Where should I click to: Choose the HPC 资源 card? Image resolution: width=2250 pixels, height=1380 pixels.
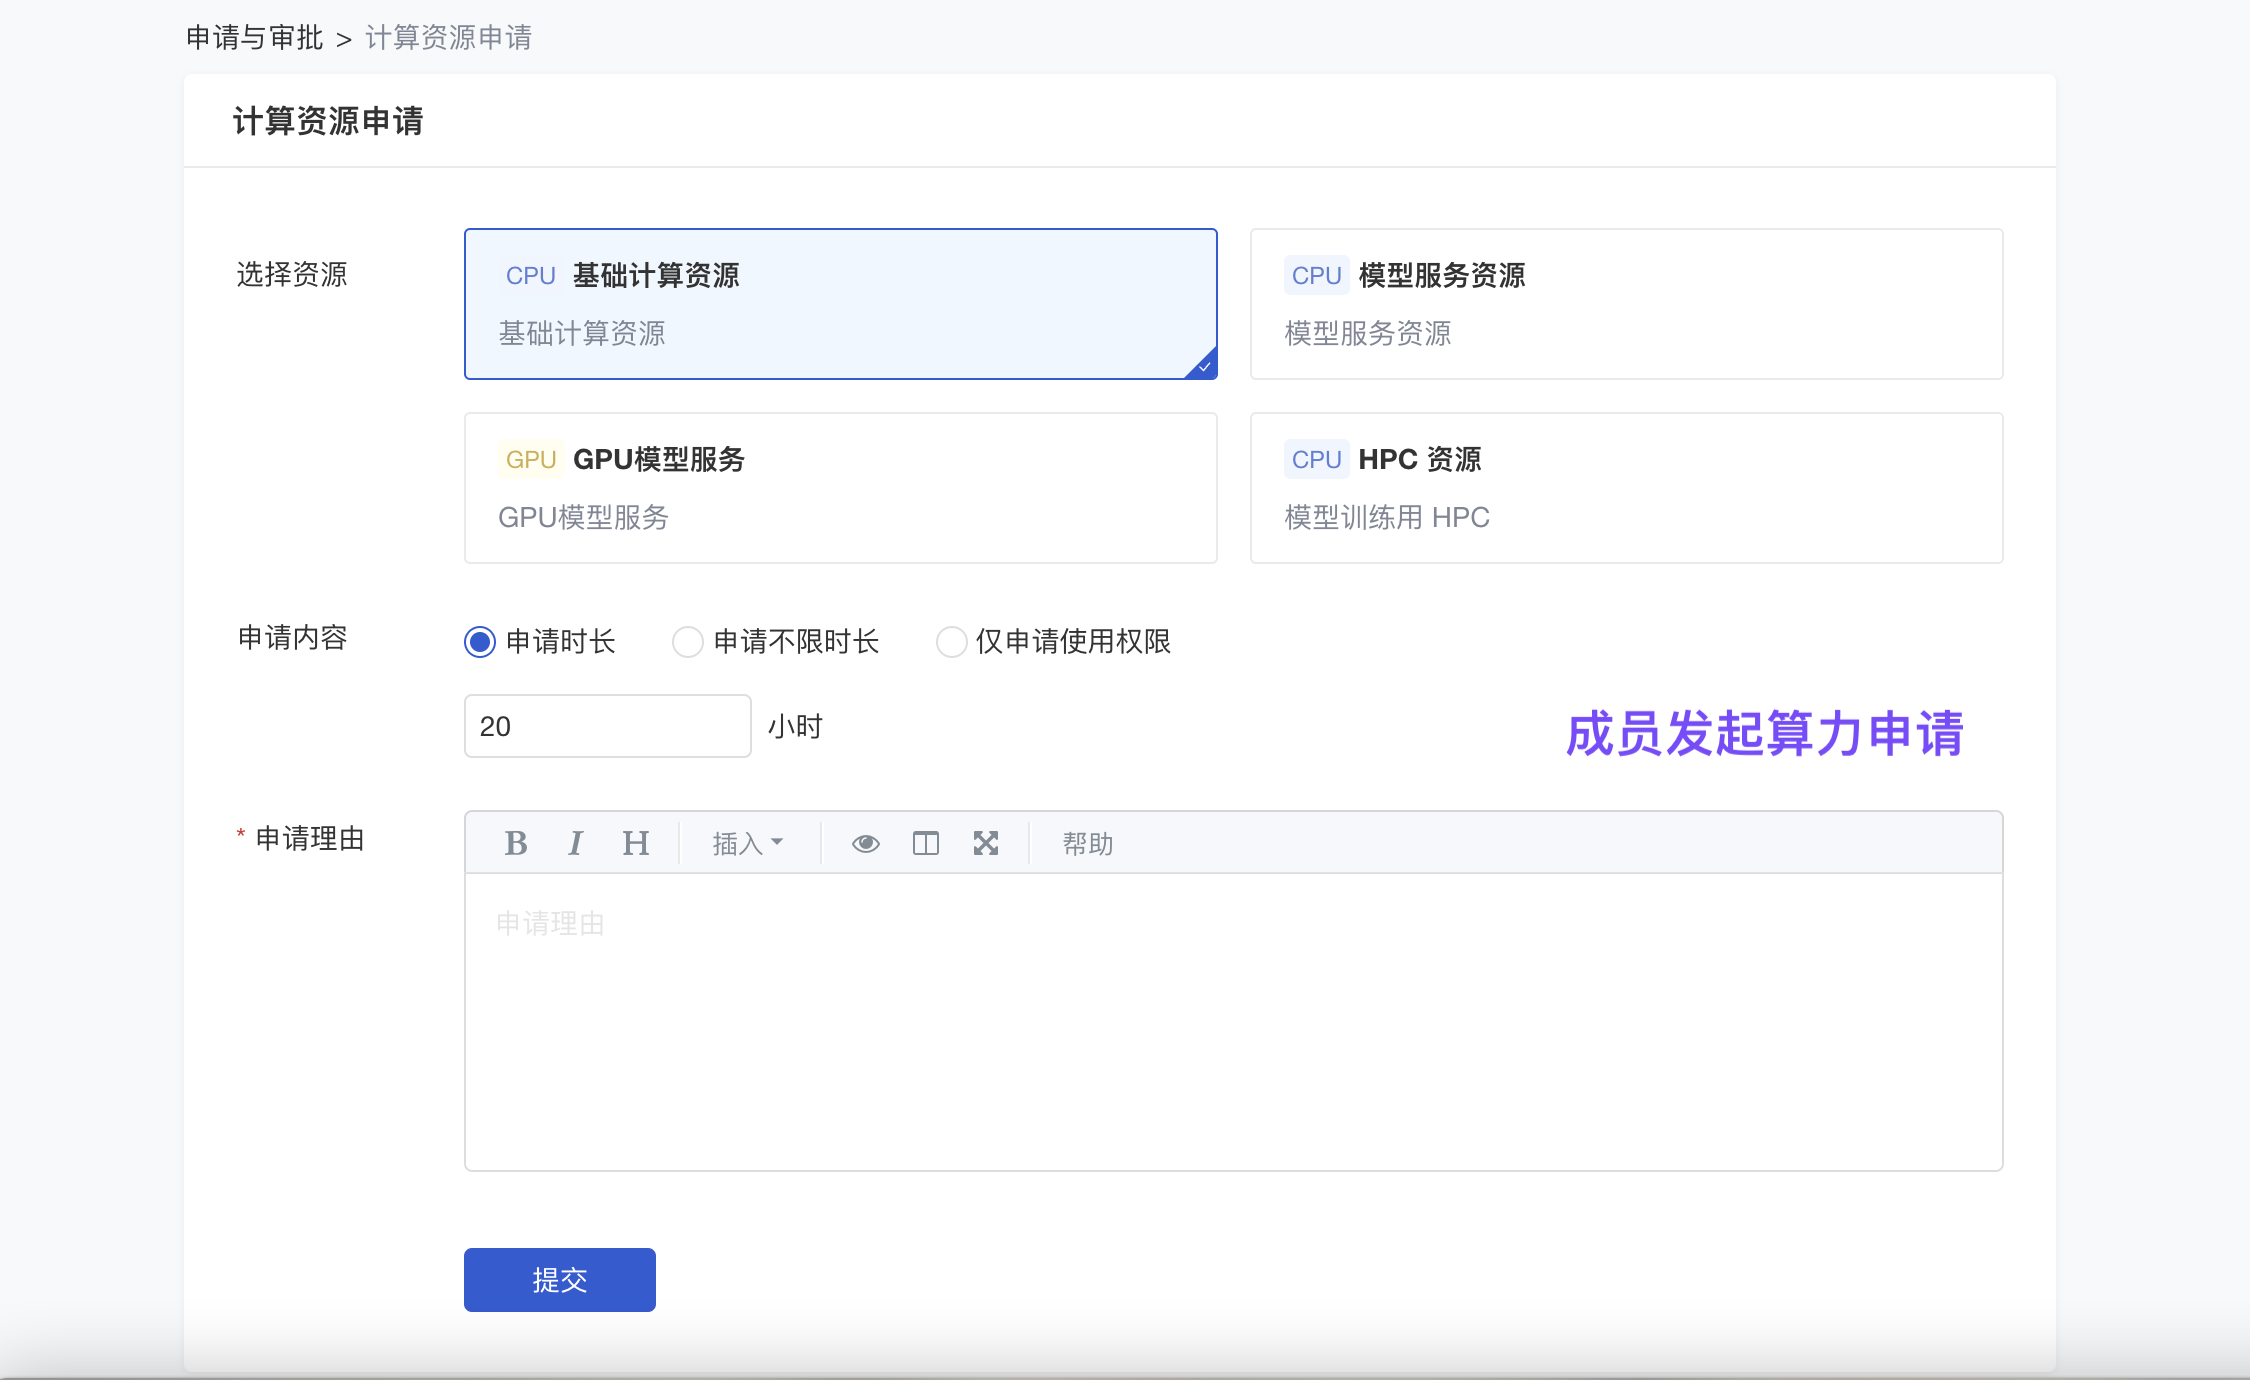(1626, 488)
